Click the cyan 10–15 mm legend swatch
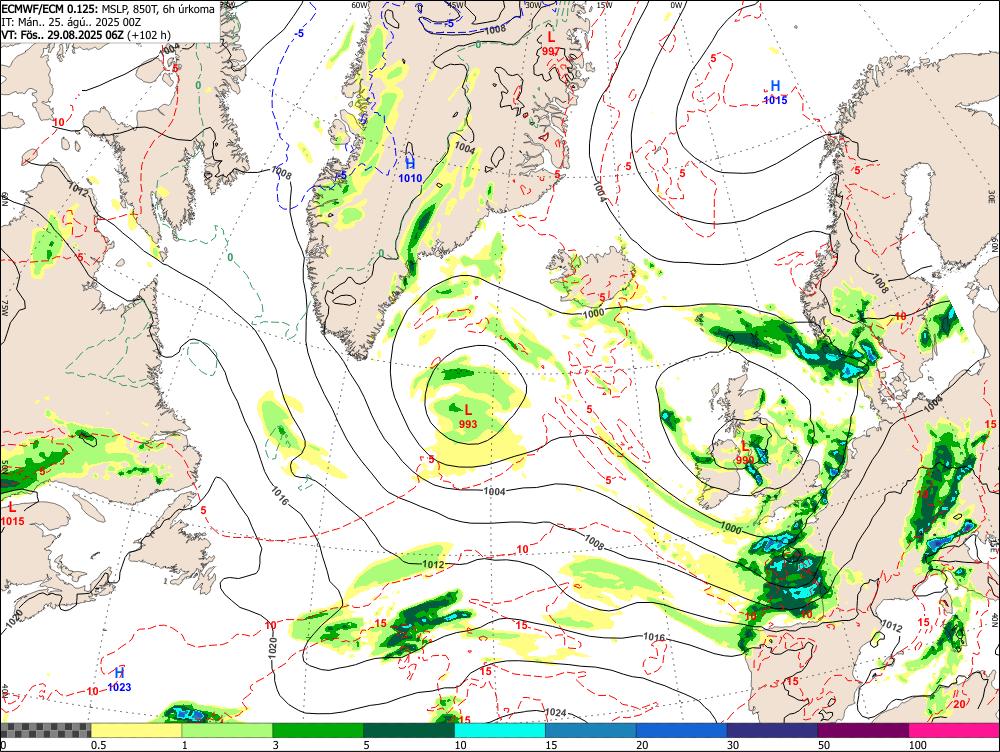This screenshot has height=752, width=1000. point(500,730)
